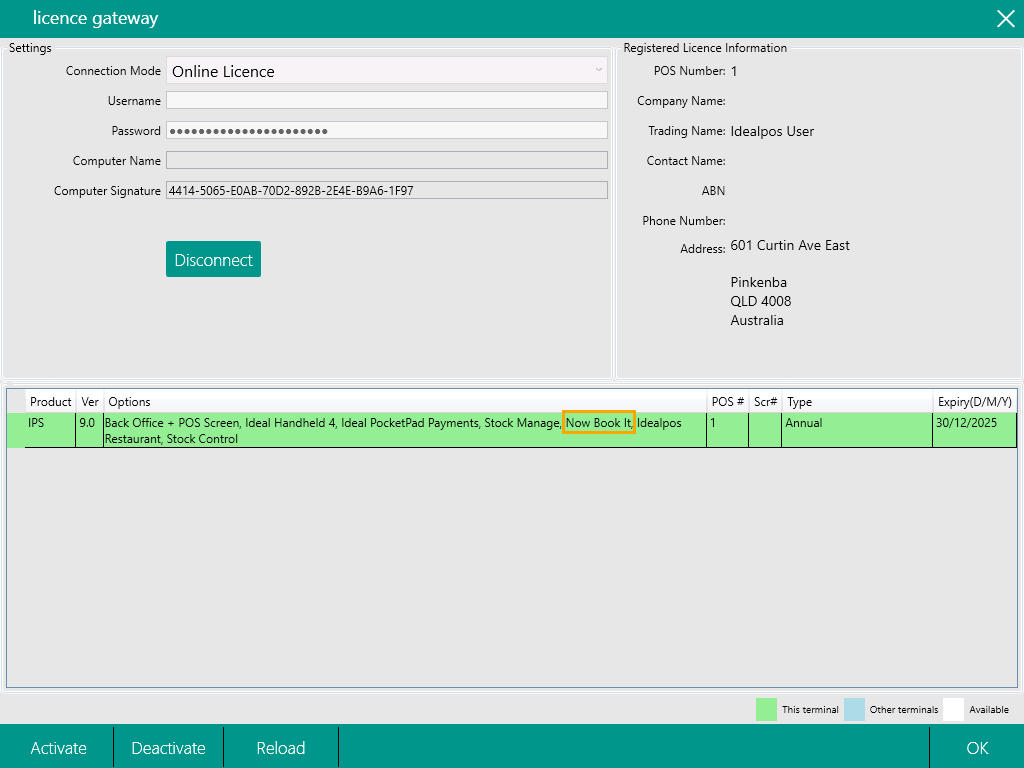Click the green This terminal legend swatch
The height and width of the screenshot is (768, 1024).
(767, 709)
